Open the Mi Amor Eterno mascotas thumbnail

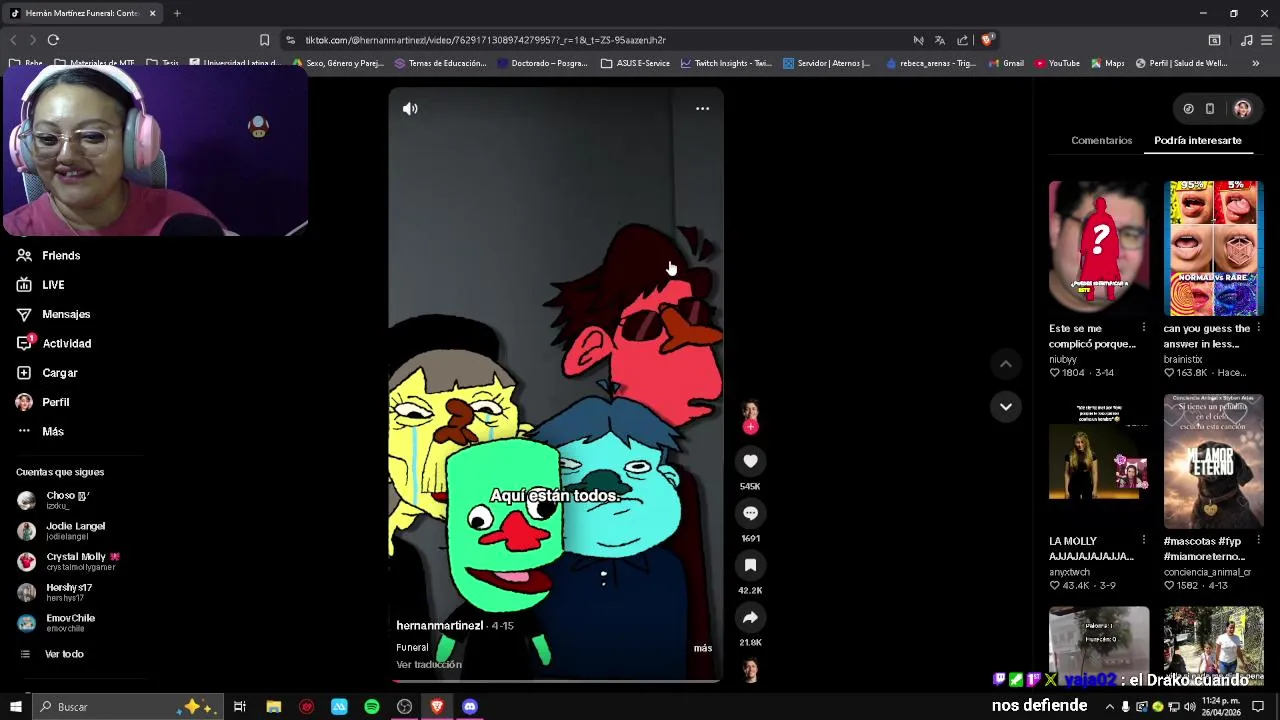pos(1213,461)
